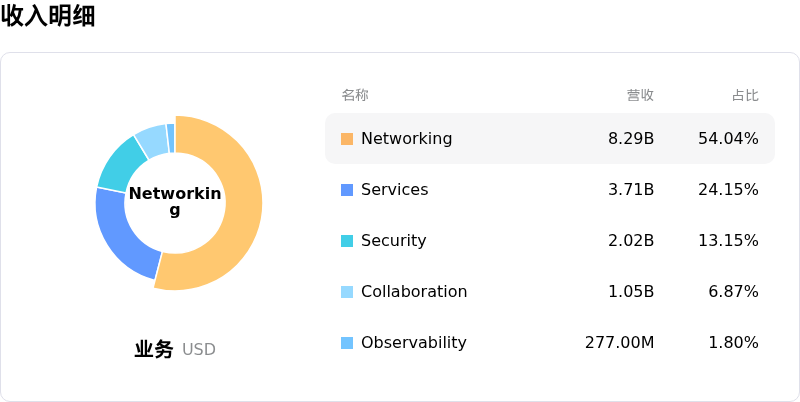The height and width of the screenshot is (402, 800).
Task: Click the blue Services legend swatch
Action: tap(347, 190)
